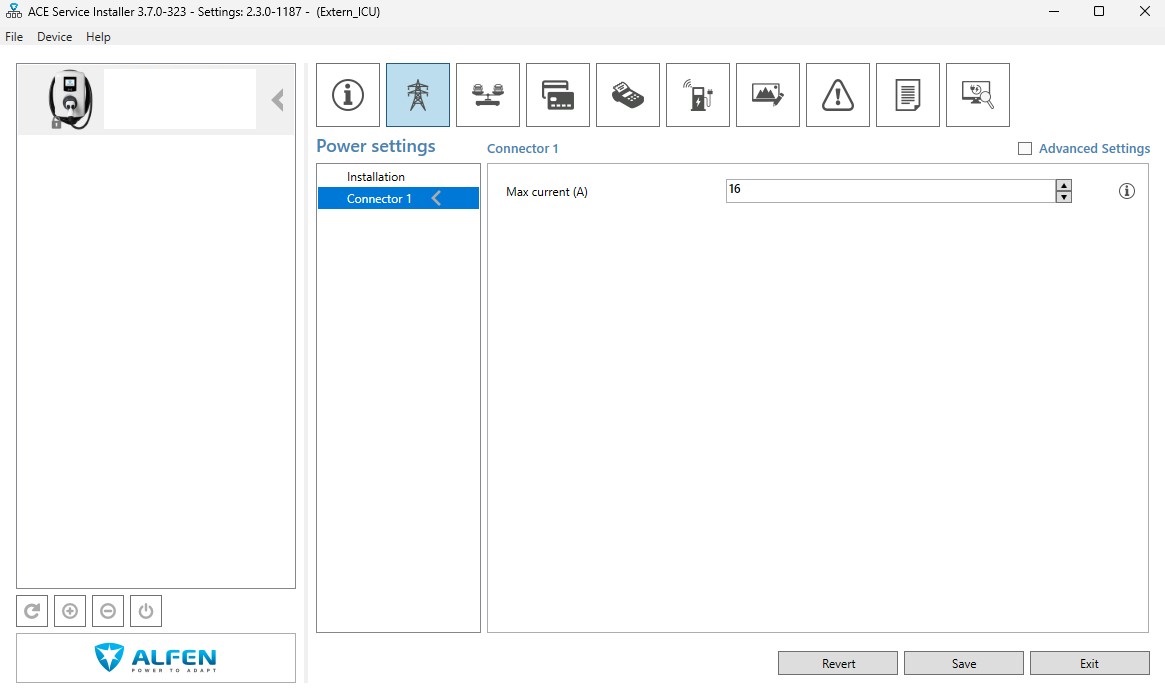Image resolution: width=1165 pixels, height=697 pixels.
Task: Click the remove device minus button
Action: (x=108, y=611)
